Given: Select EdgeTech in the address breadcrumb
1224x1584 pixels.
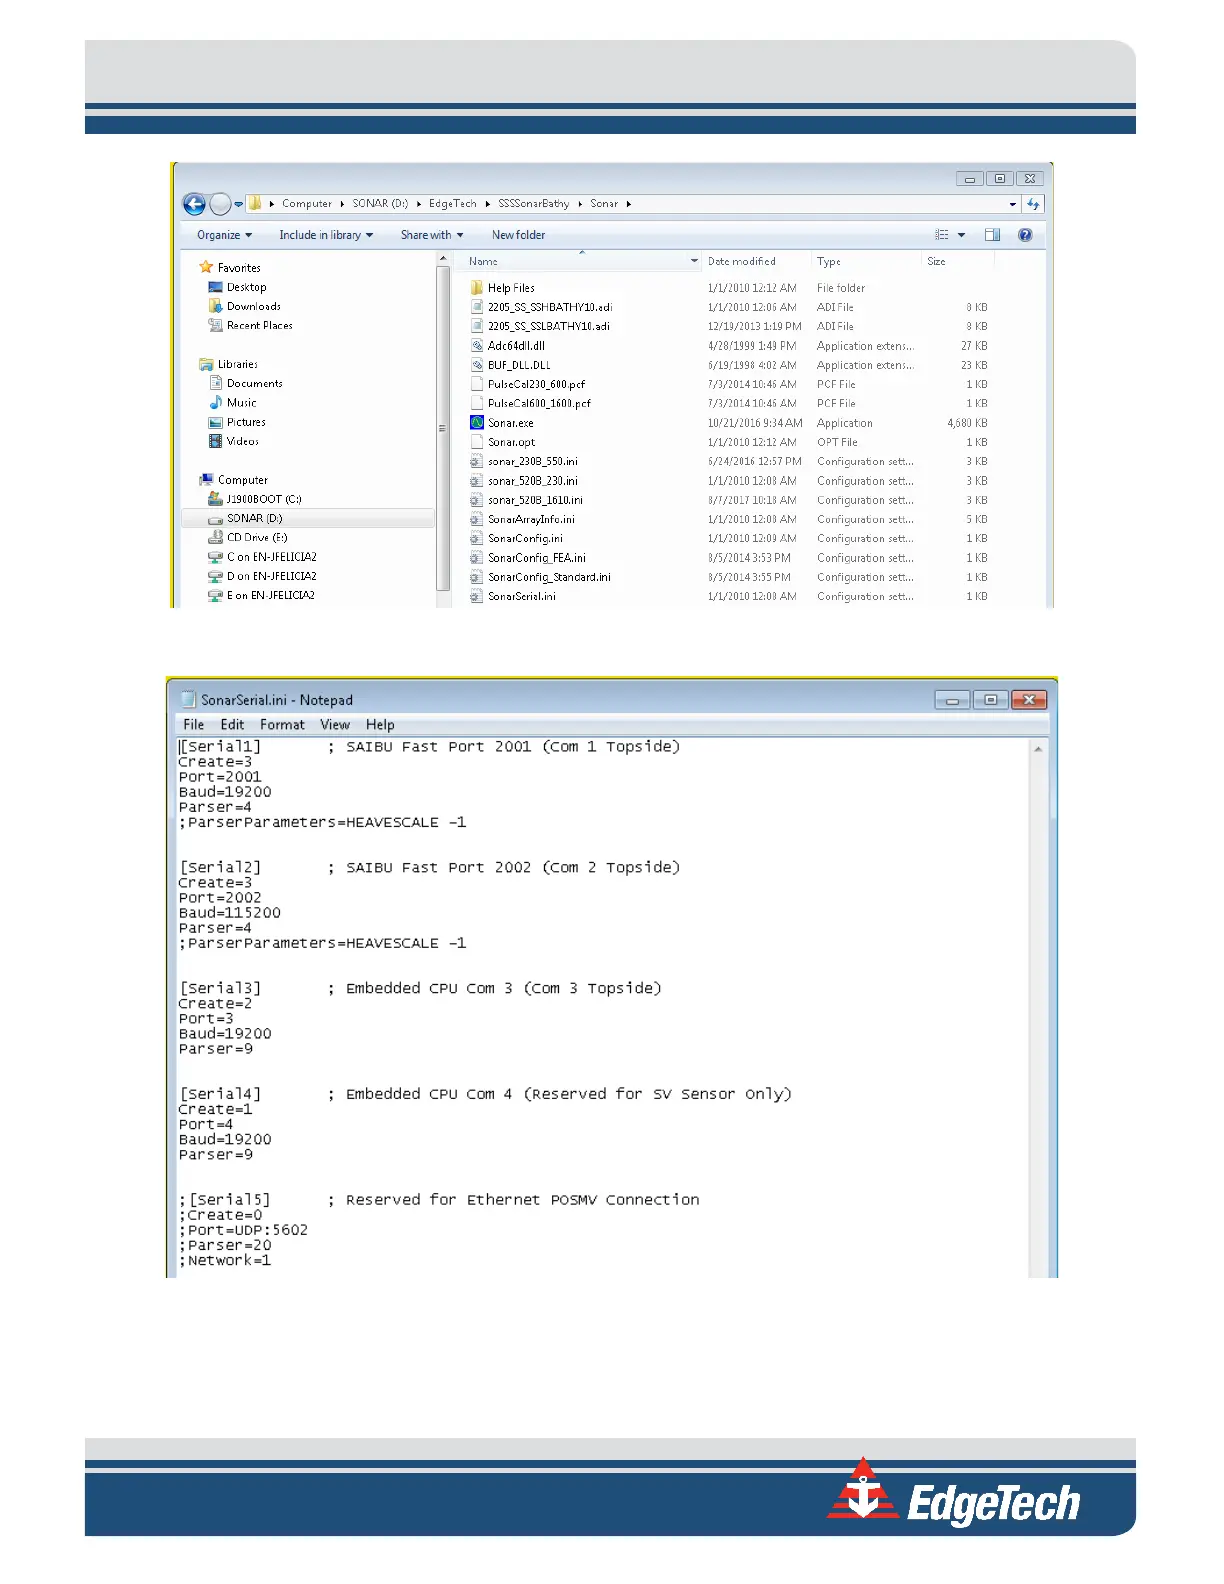Looking at the screenshot, I should (453, 204).
